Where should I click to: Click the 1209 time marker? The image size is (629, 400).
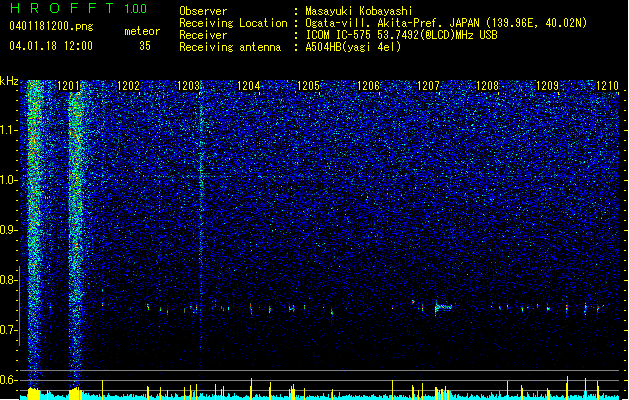(x=548, y=85)
